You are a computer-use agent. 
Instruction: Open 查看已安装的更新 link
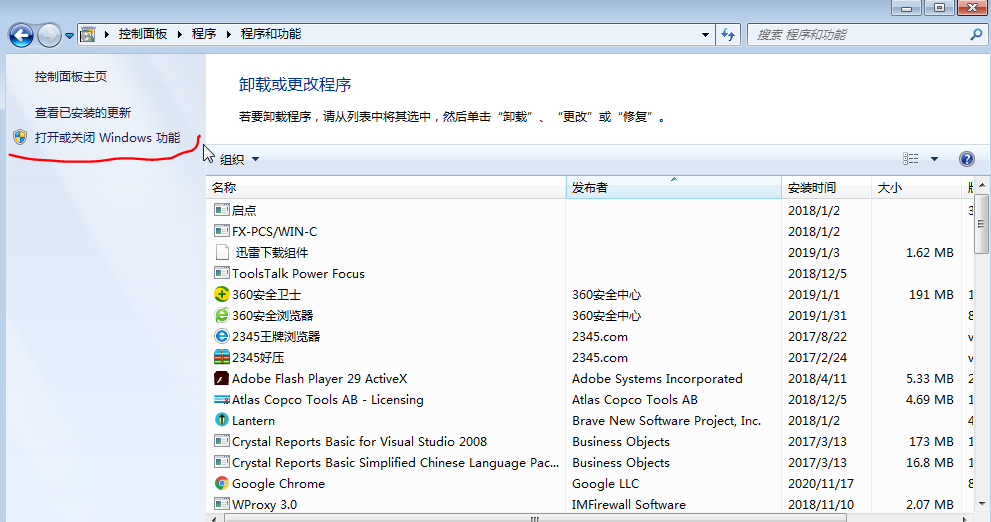click(x=83, y=112)
